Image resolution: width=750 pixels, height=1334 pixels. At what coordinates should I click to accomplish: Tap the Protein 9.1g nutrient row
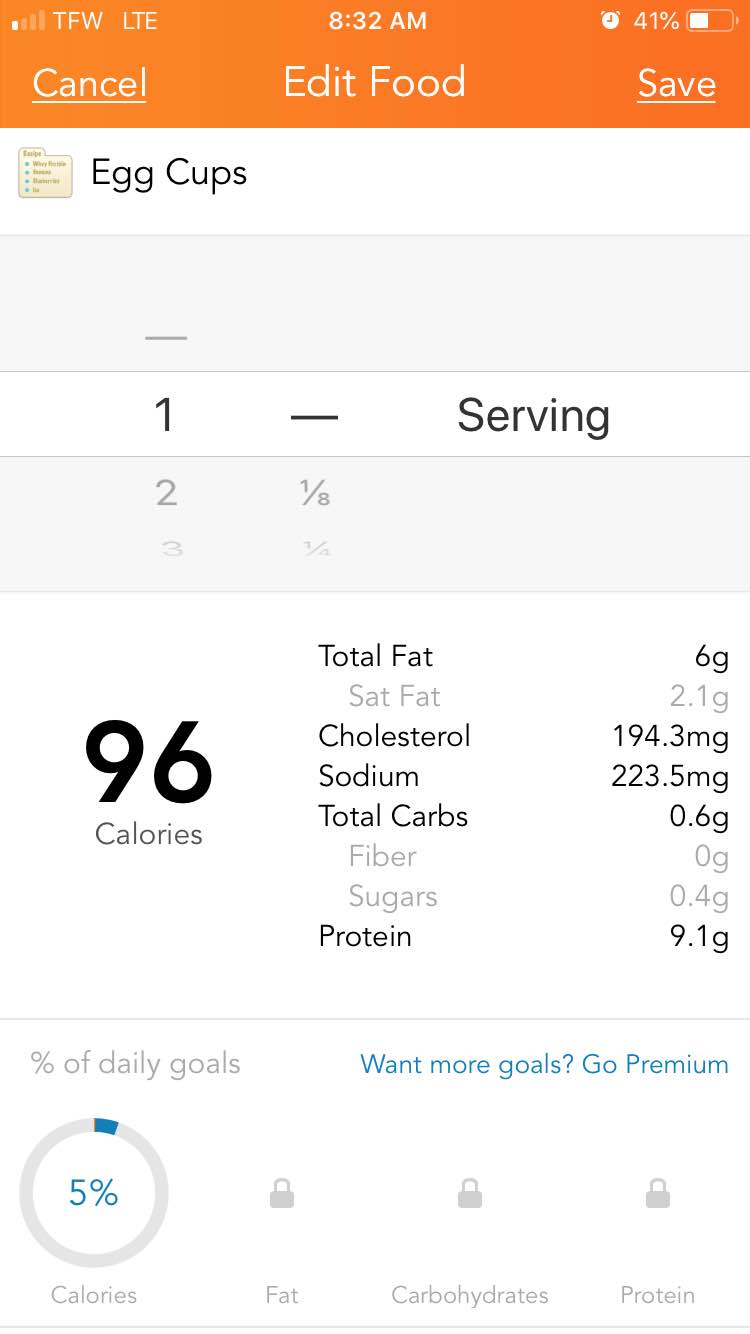523,937
